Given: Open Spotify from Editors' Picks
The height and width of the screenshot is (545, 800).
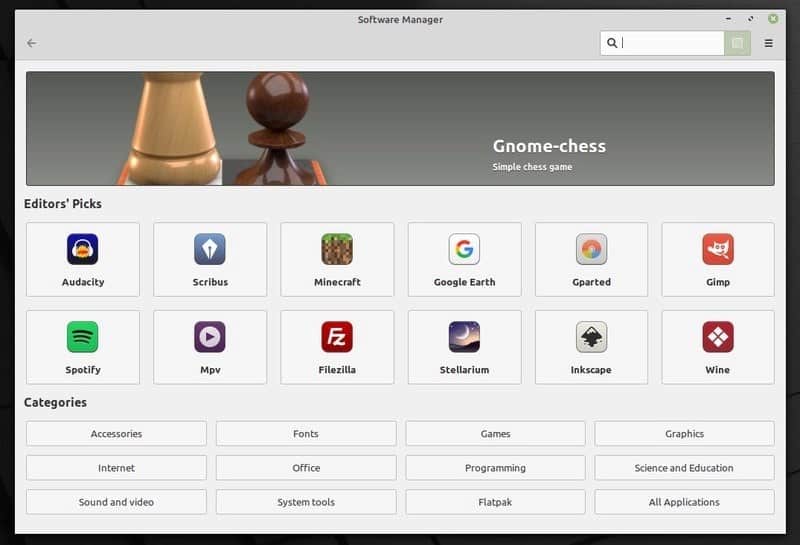Looking at the screenshot, I should (83, 338).
